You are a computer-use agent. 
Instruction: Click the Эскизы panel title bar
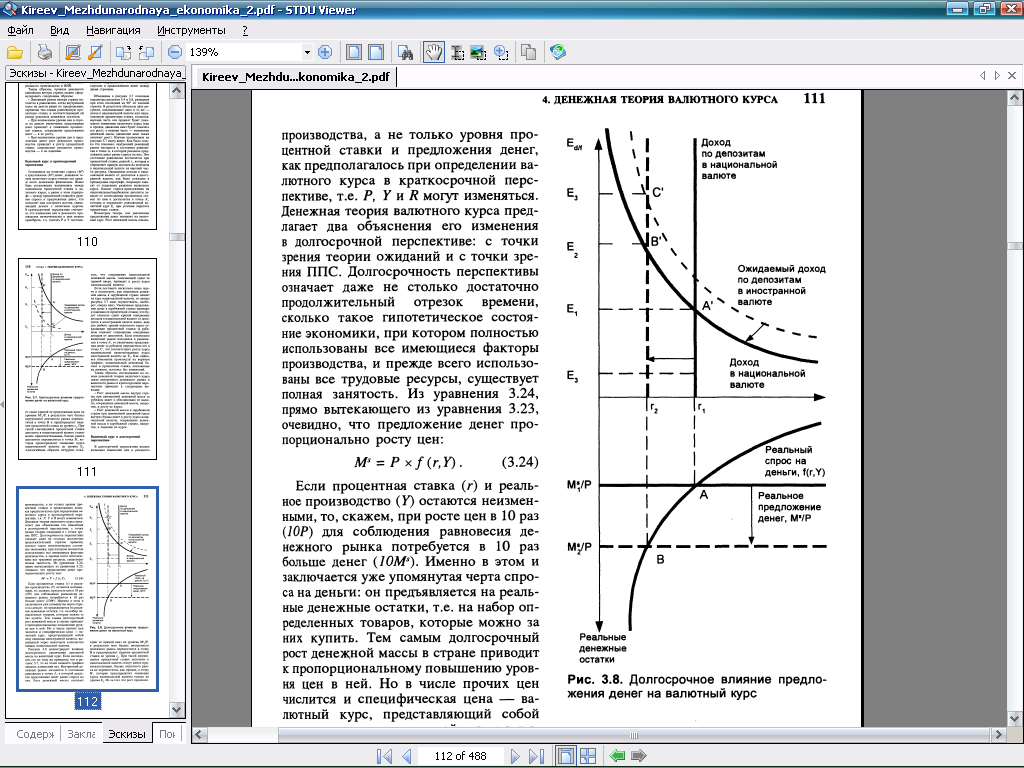96,73
